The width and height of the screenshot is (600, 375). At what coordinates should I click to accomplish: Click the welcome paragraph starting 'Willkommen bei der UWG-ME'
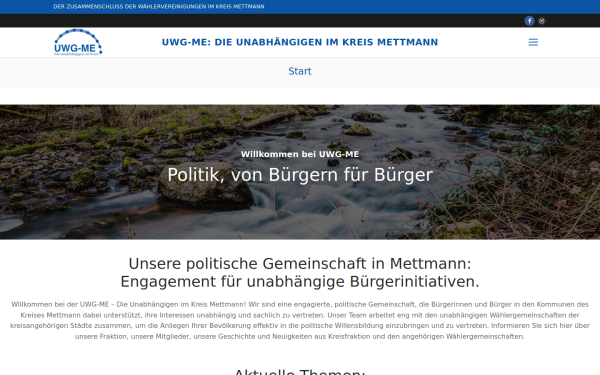[300, 320]
